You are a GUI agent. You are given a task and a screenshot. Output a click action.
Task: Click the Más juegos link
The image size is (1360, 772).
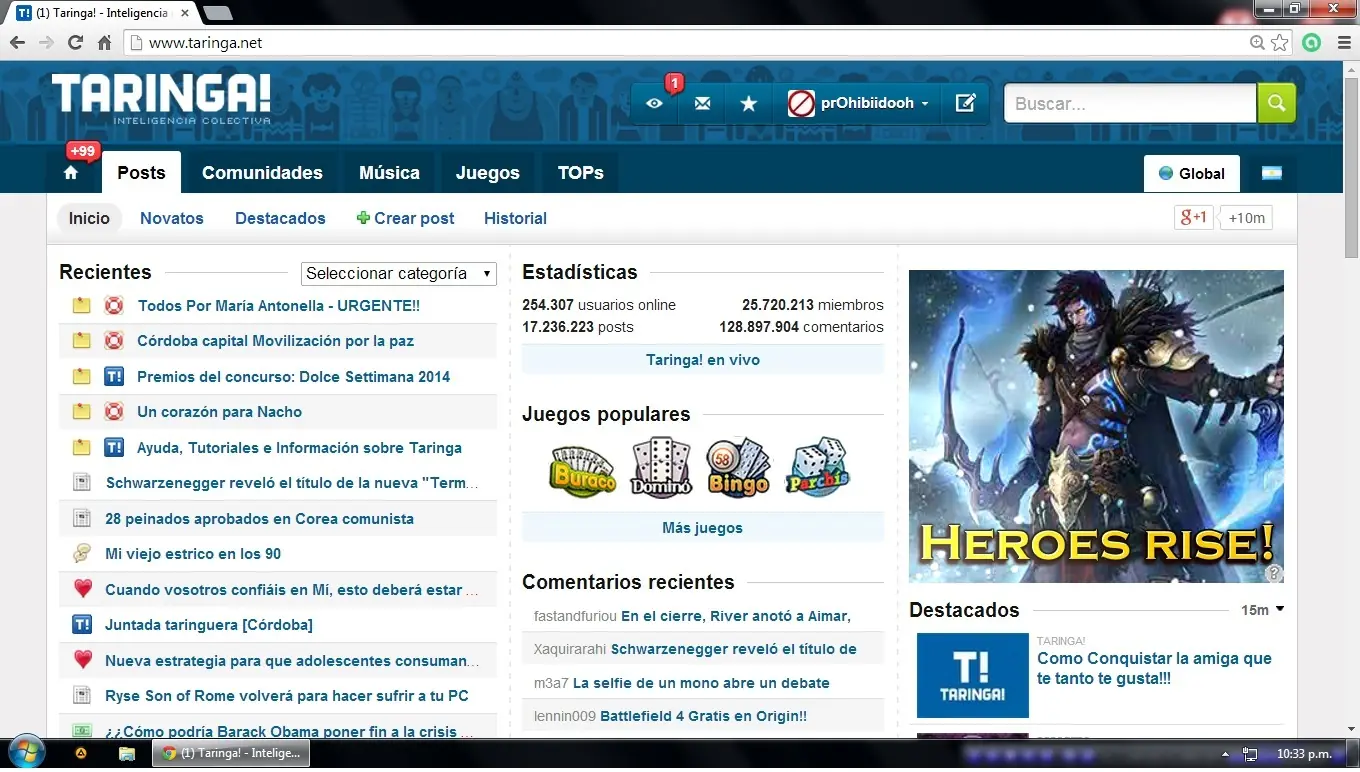703,528
